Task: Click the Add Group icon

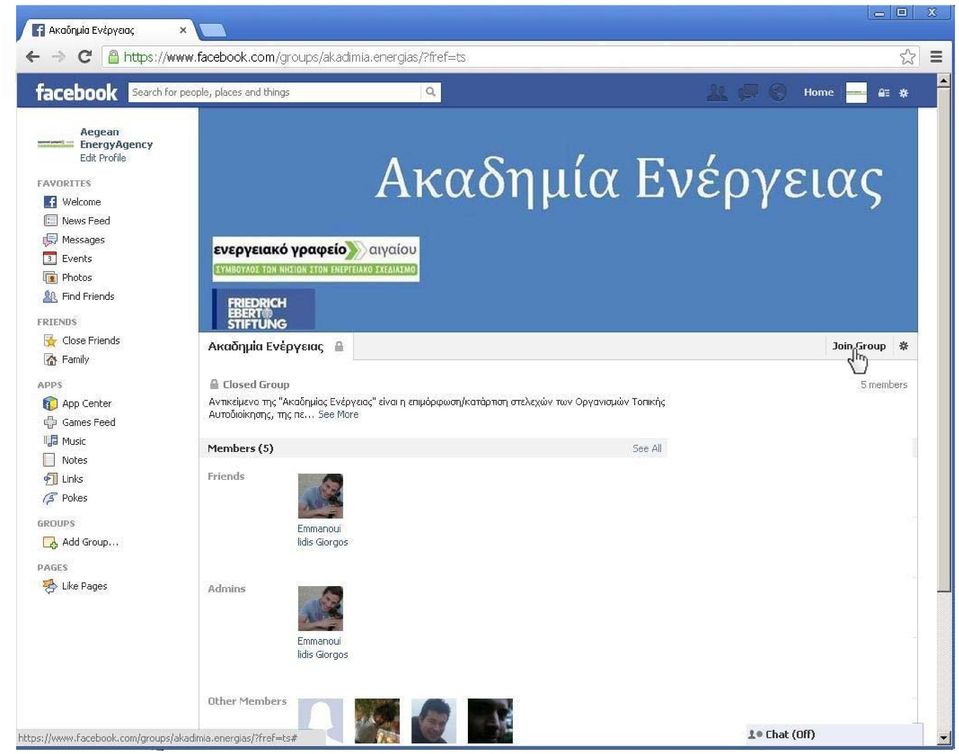Action: pyautogui.click(x=50, y=542)
